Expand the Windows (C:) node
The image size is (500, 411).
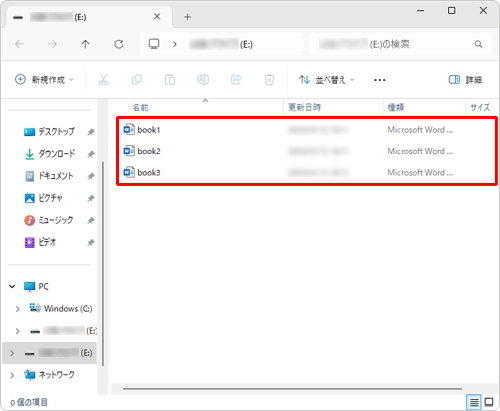(18, 309)
